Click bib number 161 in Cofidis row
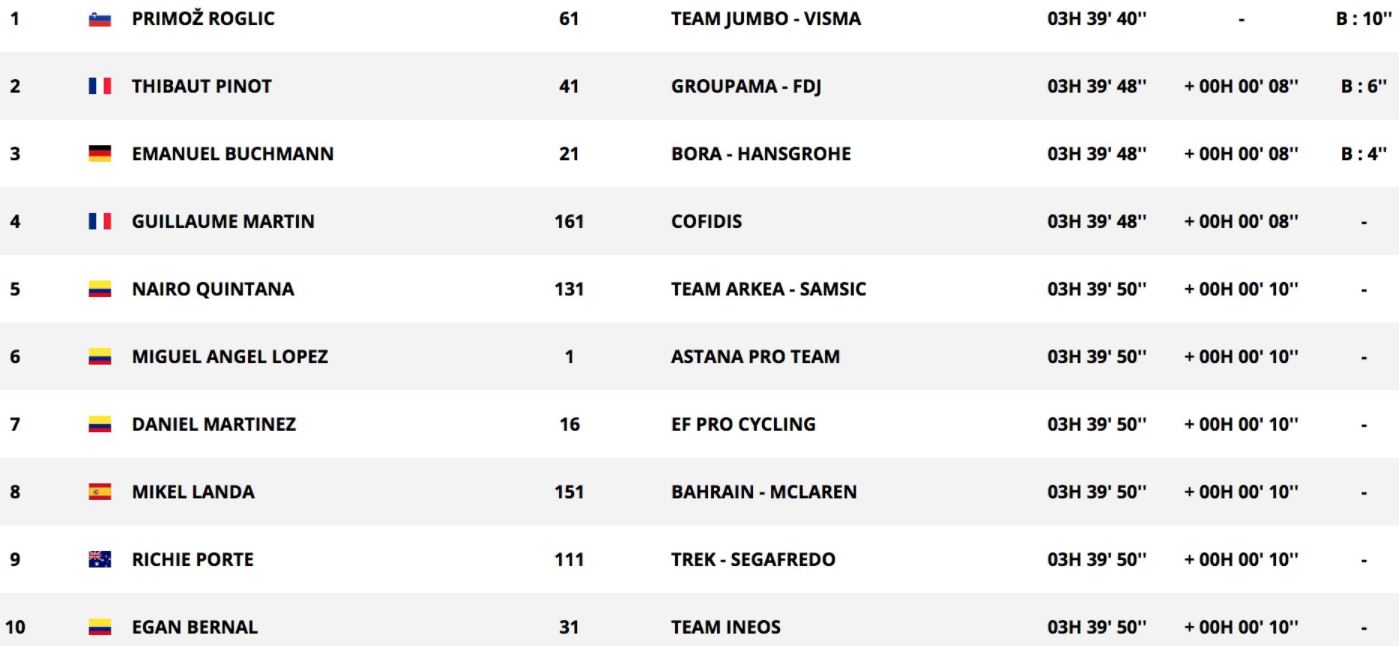The image size is (1399, 646). (569, 222)
